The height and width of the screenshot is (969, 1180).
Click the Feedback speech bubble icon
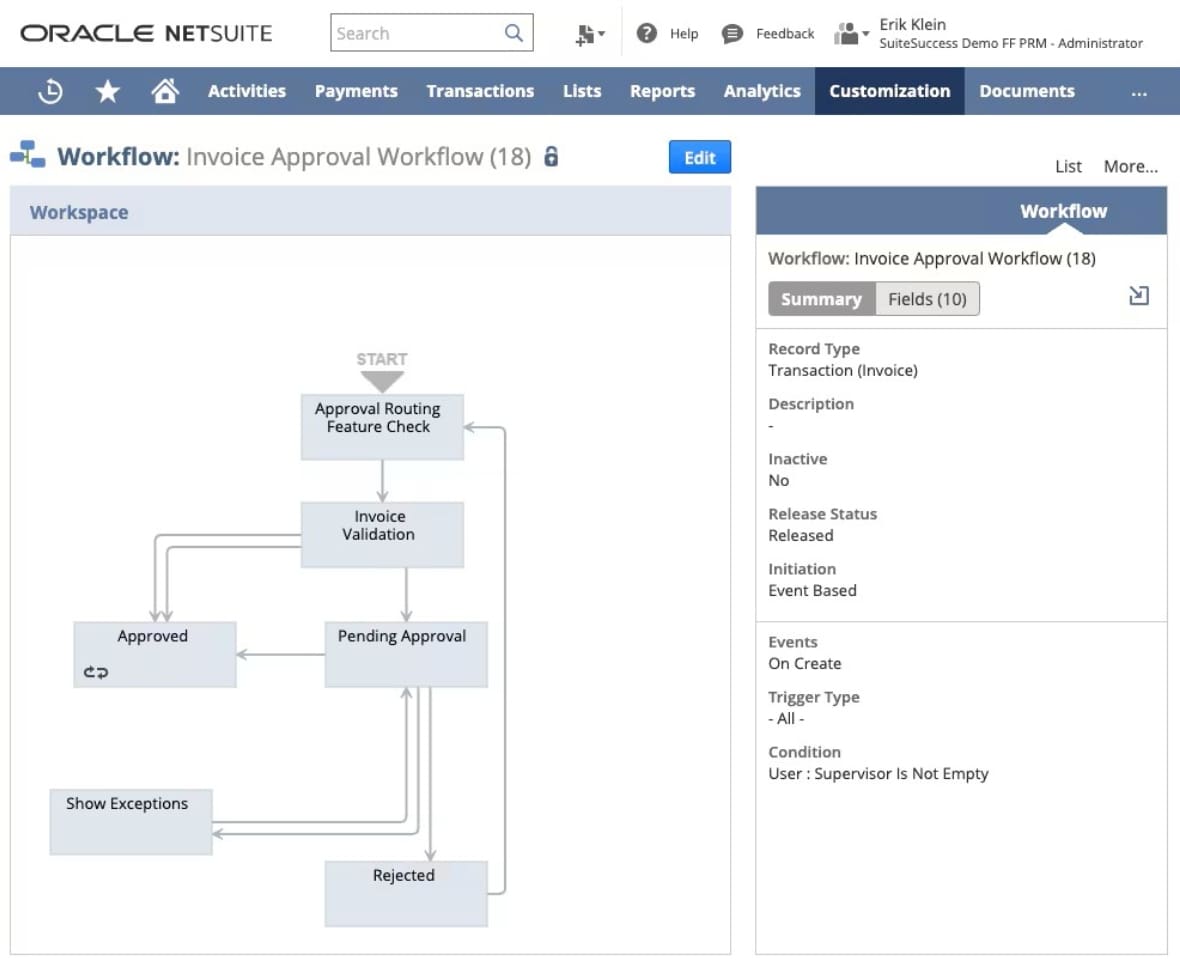click(733, 33)
